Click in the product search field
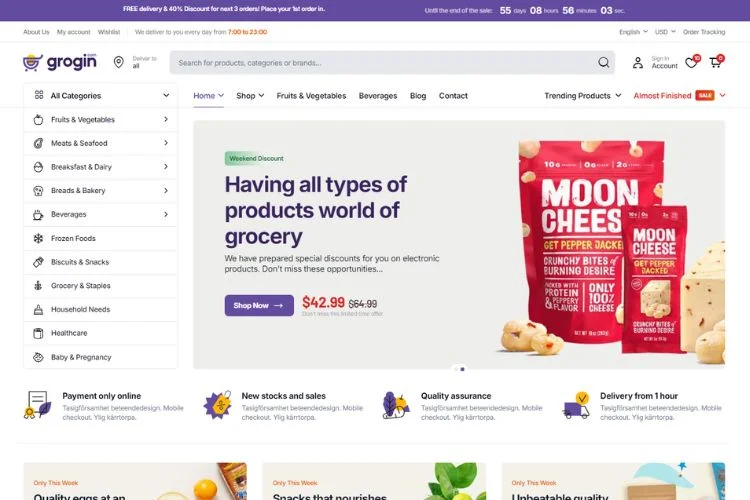Viewport: 750px width, 500px height. 383,63
